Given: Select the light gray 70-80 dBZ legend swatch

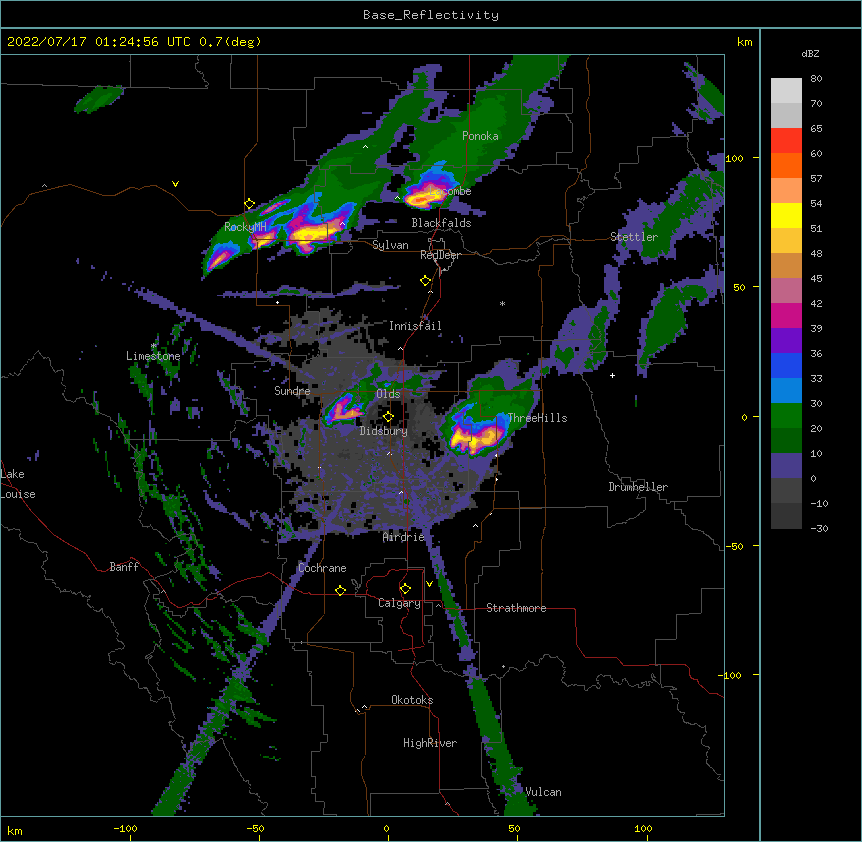Looking at the screenshot, I should tap(786, 91).
